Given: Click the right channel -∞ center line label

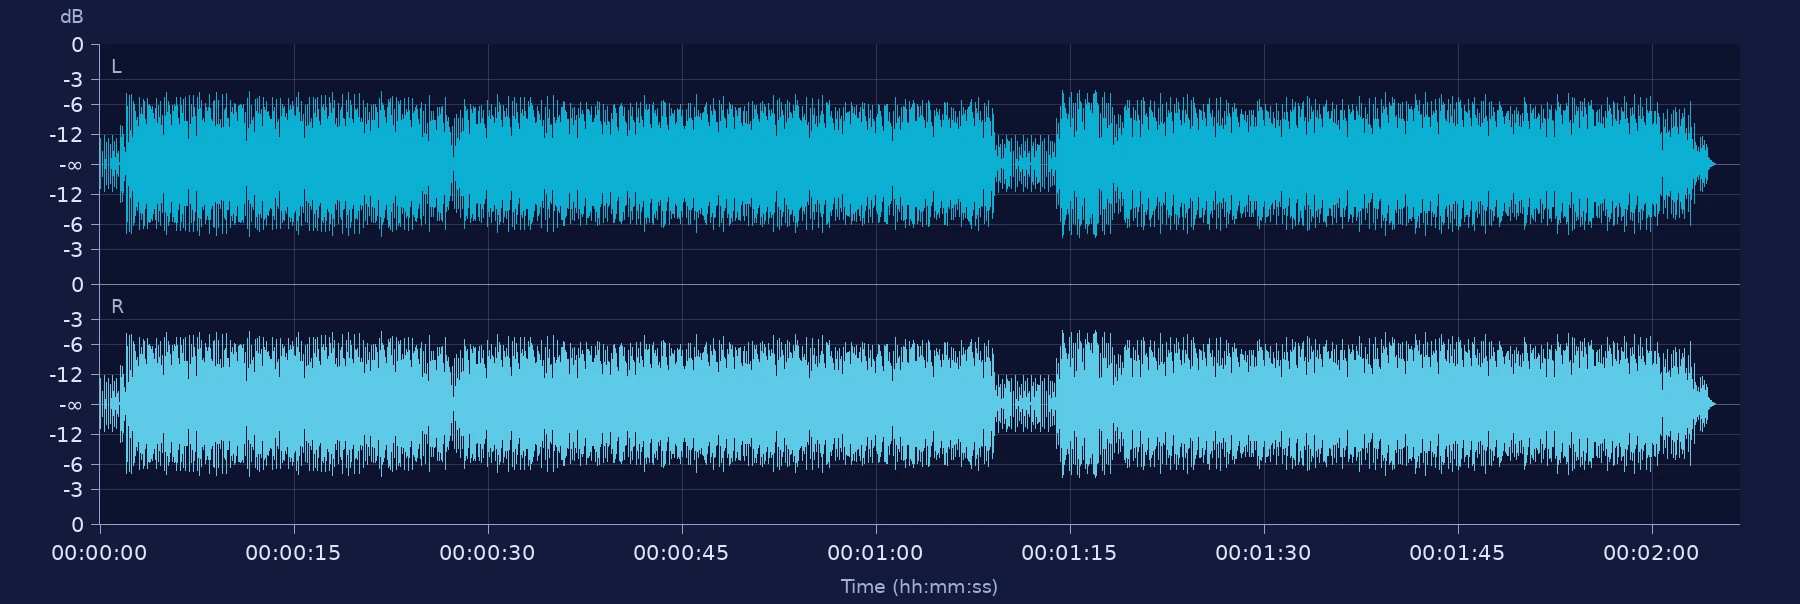Looking at the screenshot, I should point(71,405).
